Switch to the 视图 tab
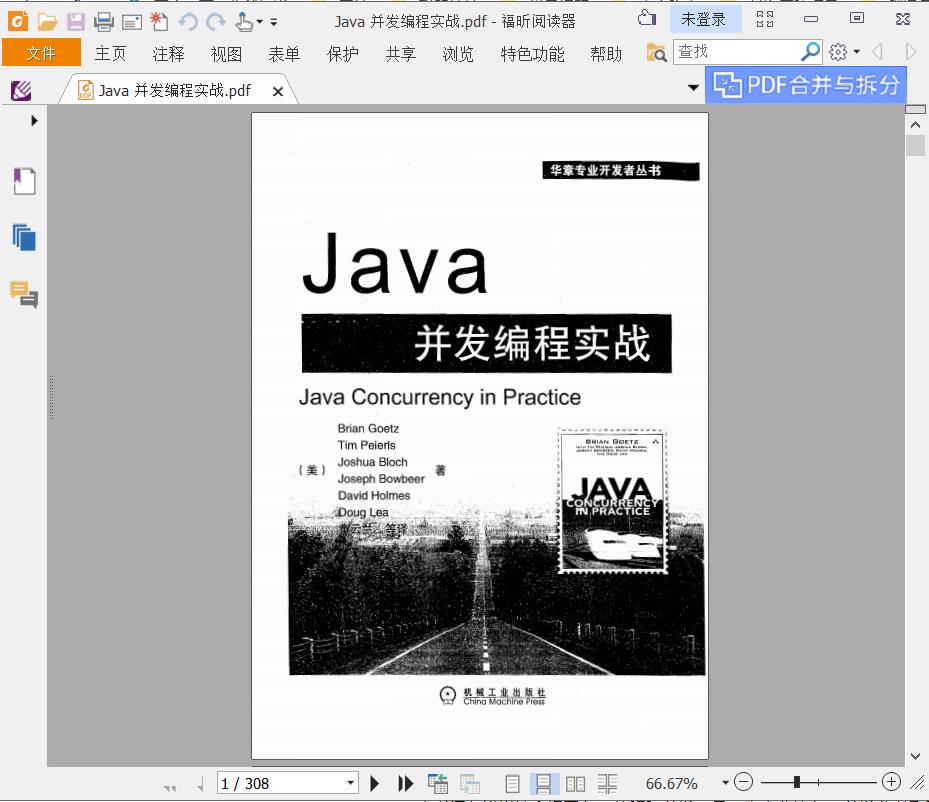The width and height of the screenshot is (929, 802). click(226, 54)
